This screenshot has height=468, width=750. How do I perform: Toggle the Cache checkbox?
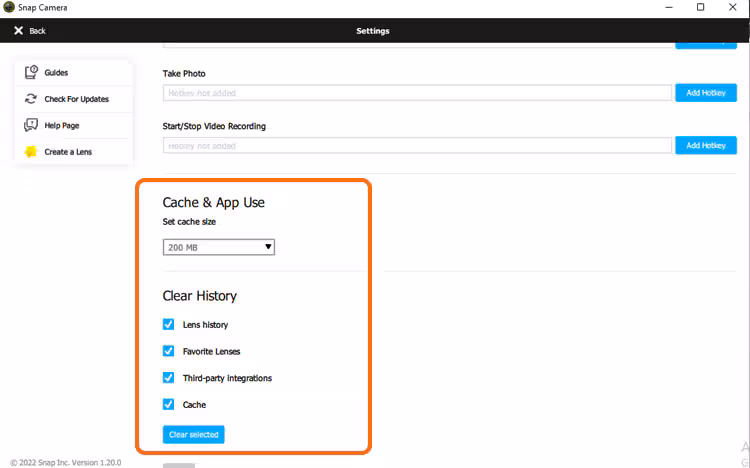(168, 404)
